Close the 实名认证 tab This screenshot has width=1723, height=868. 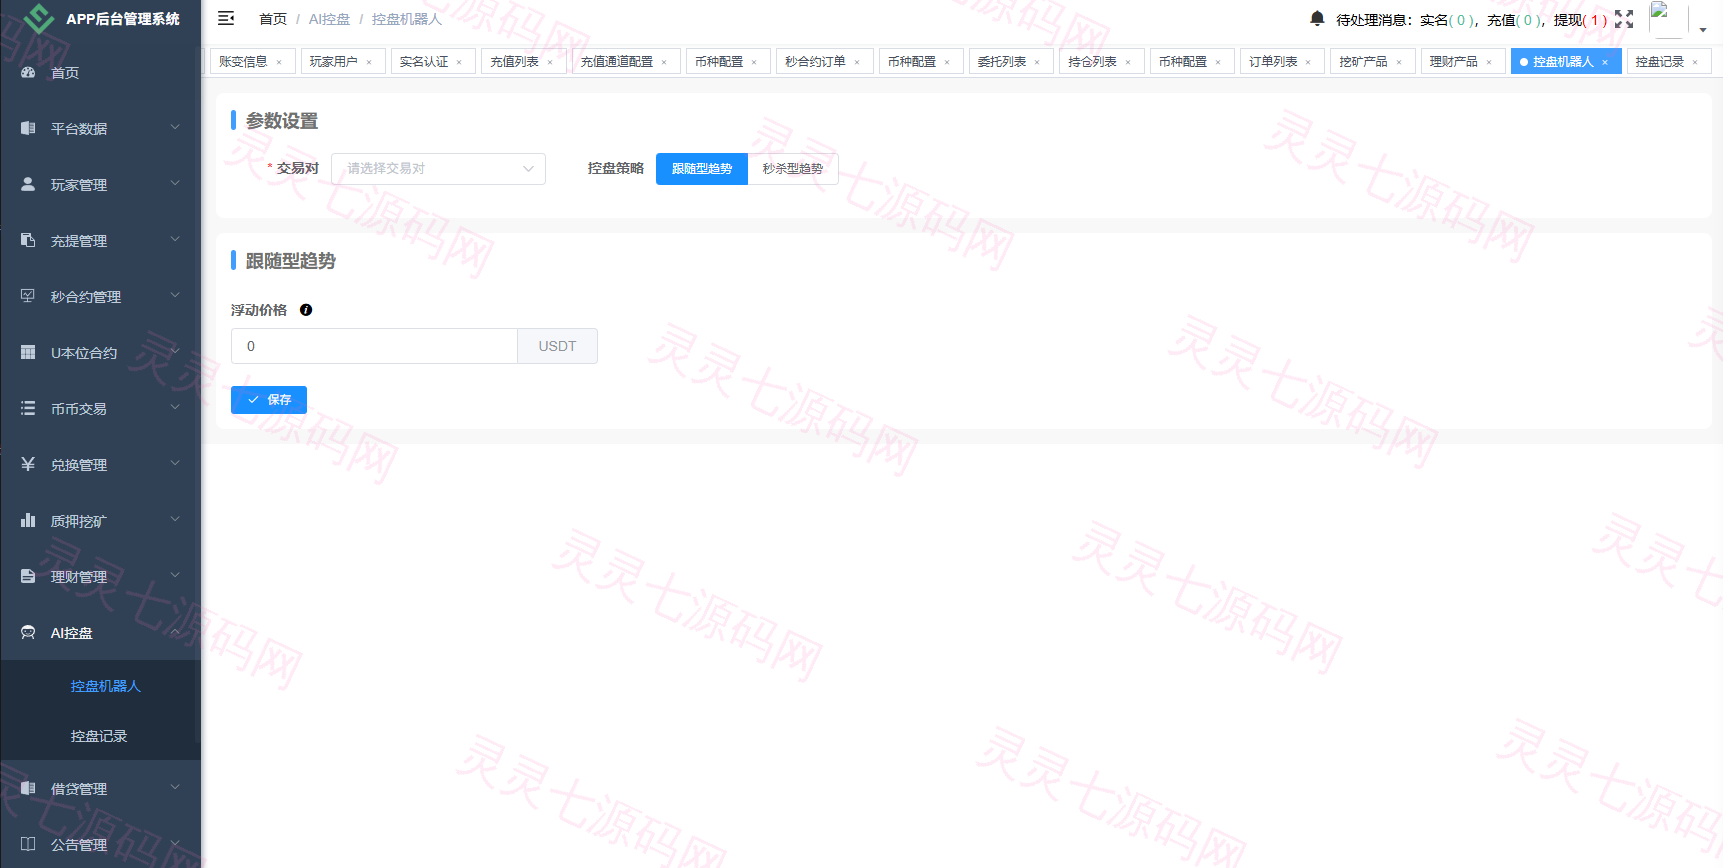click(459, 62)
